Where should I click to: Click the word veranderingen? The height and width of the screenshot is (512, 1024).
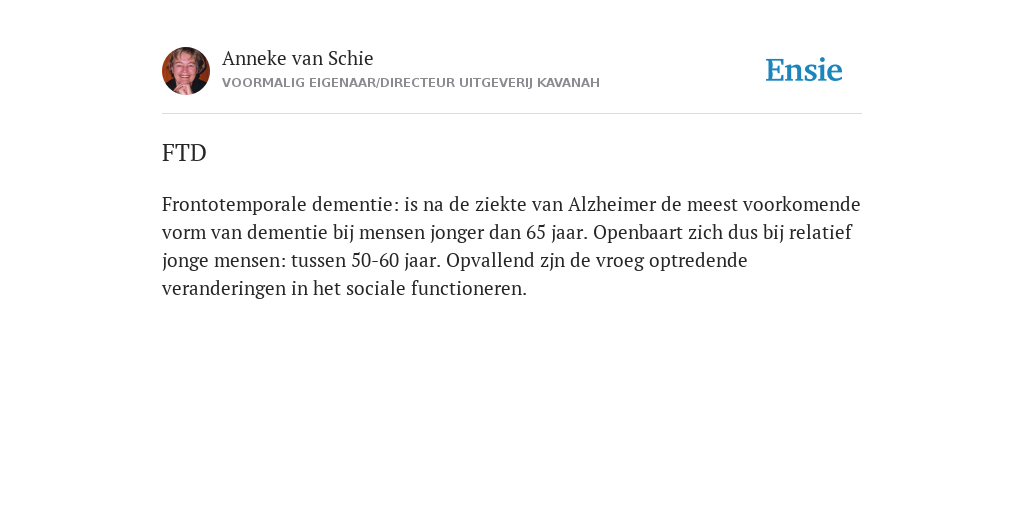pyautogui.click(x=224, y=289)
